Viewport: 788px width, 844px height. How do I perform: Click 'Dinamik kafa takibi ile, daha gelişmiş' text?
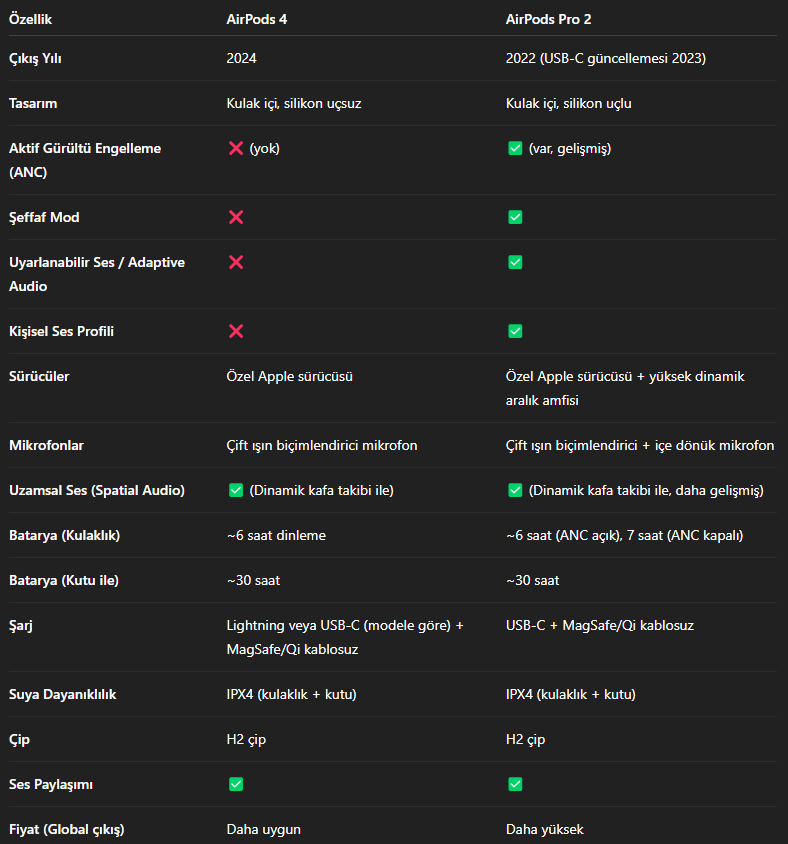[x=646, y=490]
